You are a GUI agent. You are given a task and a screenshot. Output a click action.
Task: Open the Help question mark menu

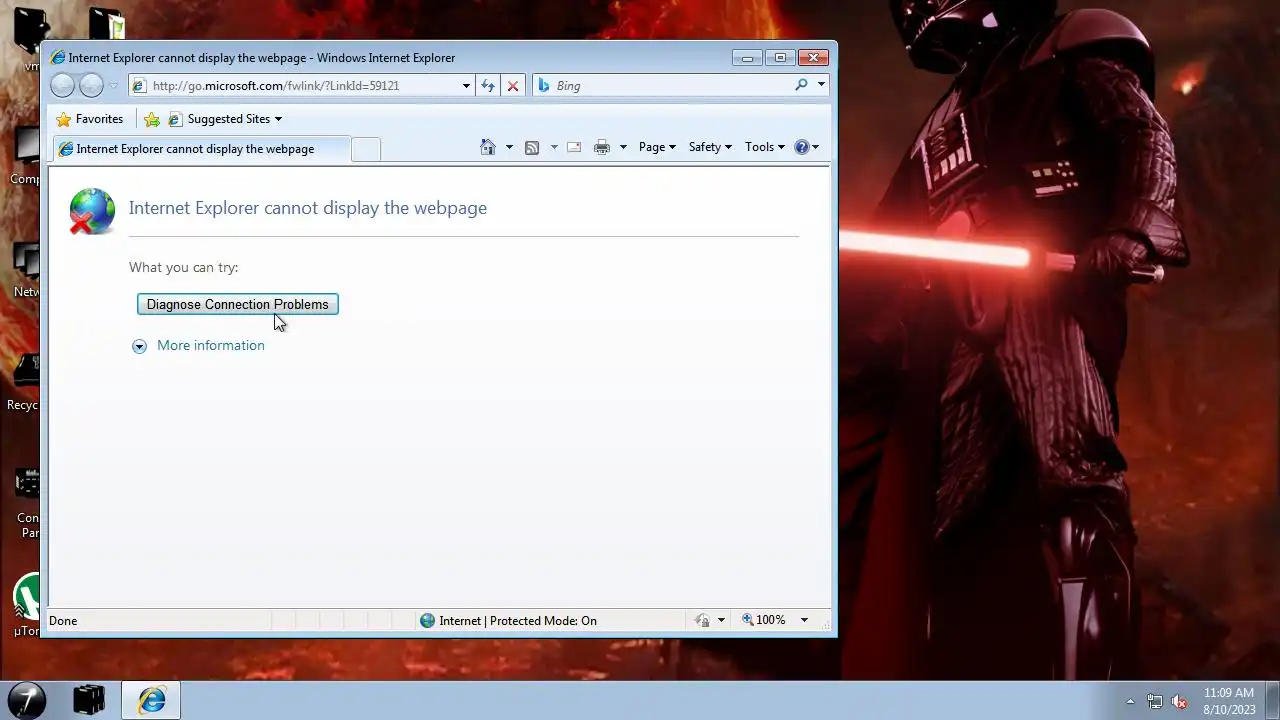coord(806,147)
